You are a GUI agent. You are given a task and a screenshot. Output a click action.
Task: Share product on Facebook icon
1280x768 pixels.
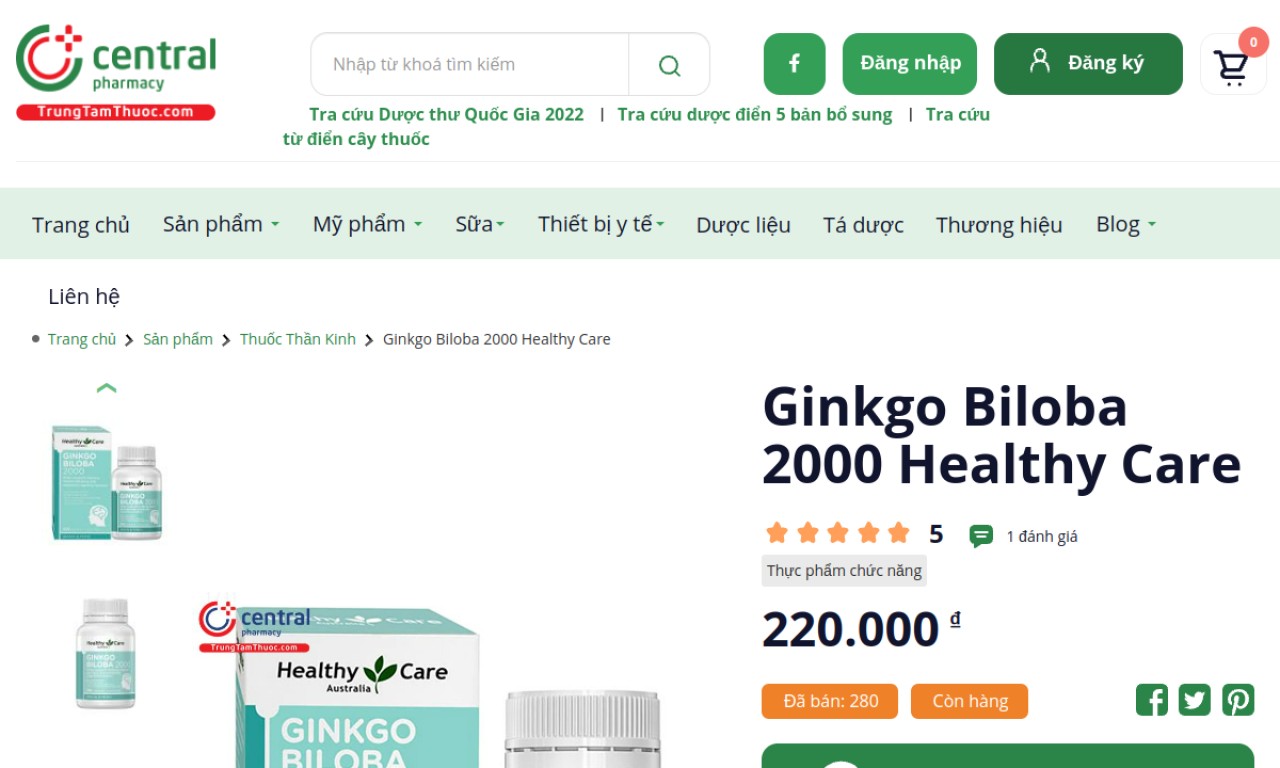pyautogui.click(x=1151, y=700)
